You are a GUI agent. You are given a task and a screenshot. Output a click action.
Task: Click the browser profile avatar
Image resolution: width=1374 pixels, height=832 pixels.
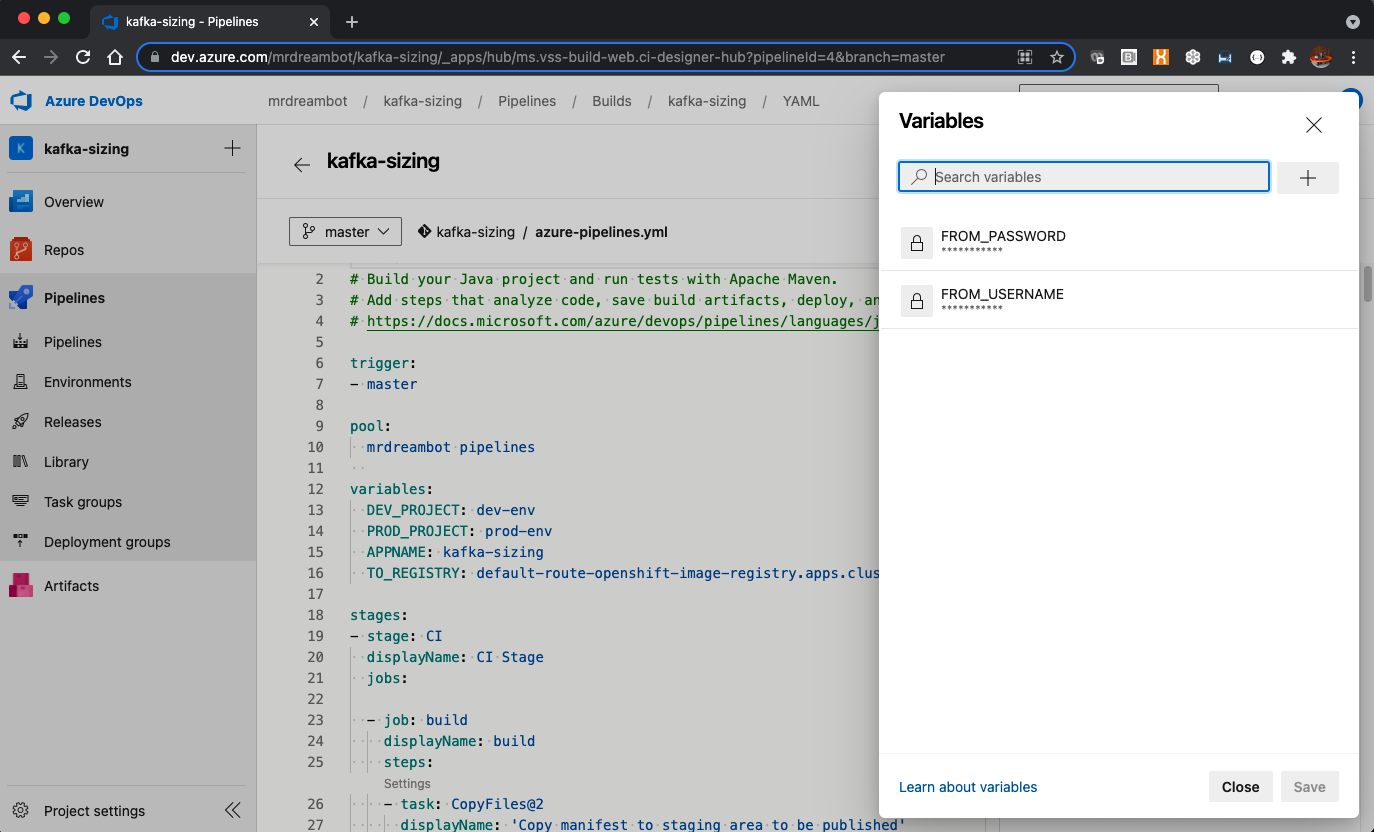(x=1321, y=57)
